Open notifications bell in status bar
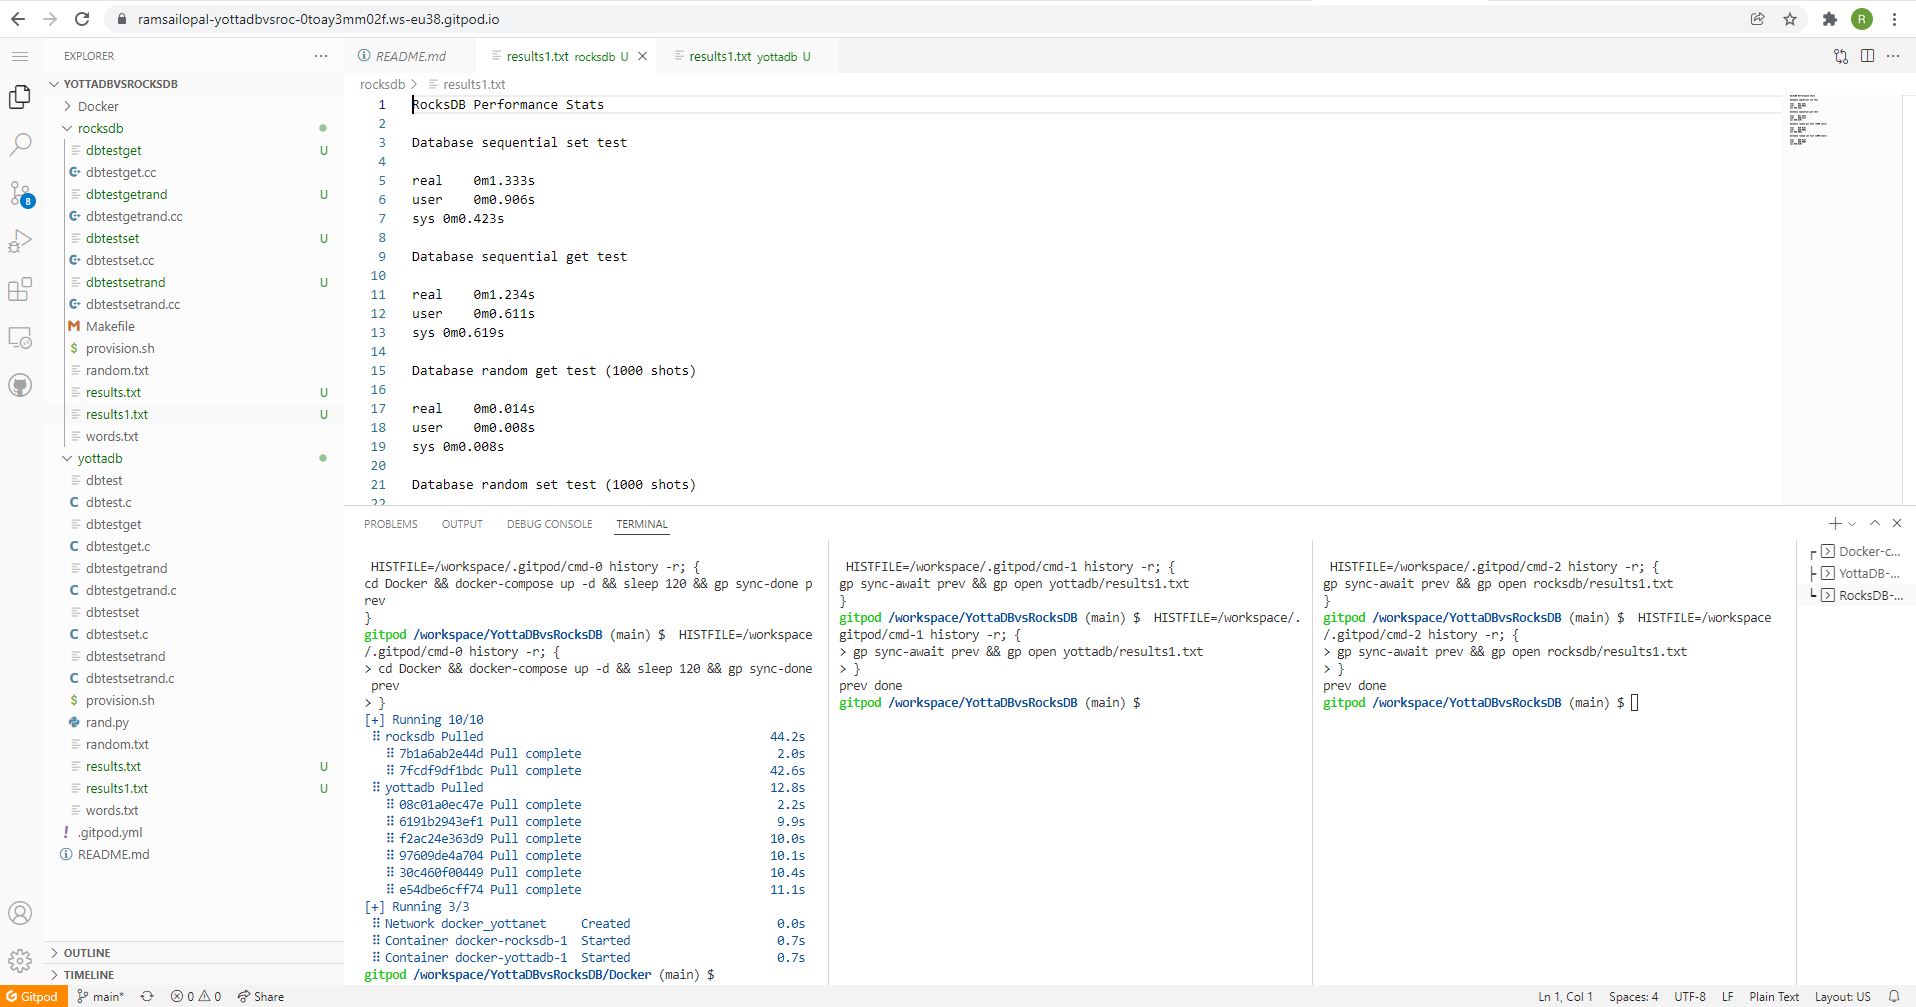The height and width of the screenshot is (1007, 1916). pos(1894,996)
